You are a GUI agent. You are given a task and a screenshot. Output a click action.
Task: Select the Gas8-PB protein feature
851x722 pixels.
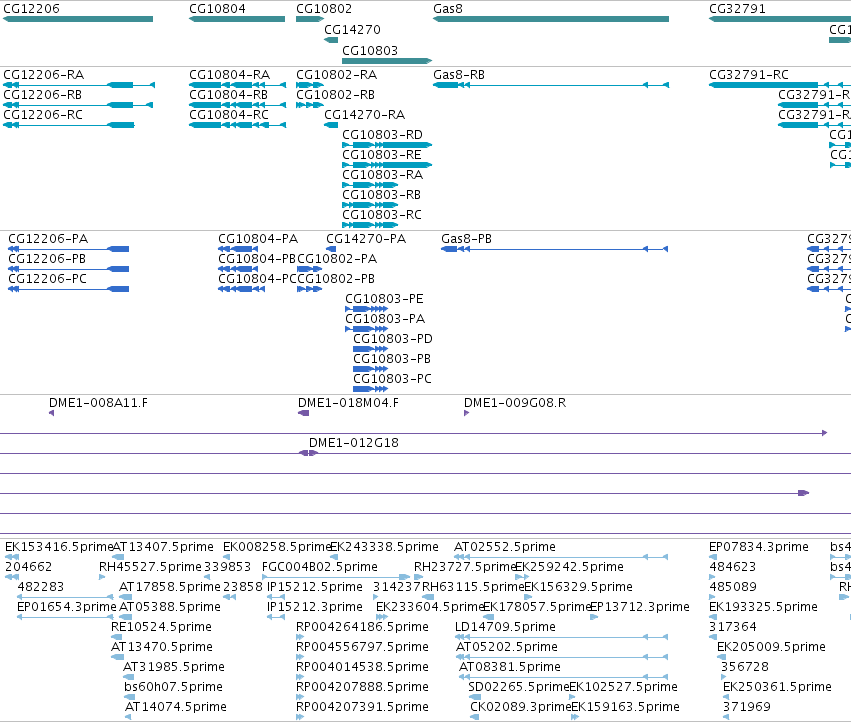tap(555, 249)
